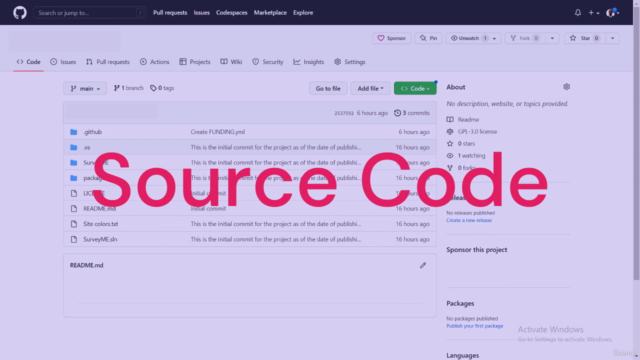This screenshot has width=640, height=360.
Task: Open Marketplace in top navigation
Action: (x=270, y=13)
